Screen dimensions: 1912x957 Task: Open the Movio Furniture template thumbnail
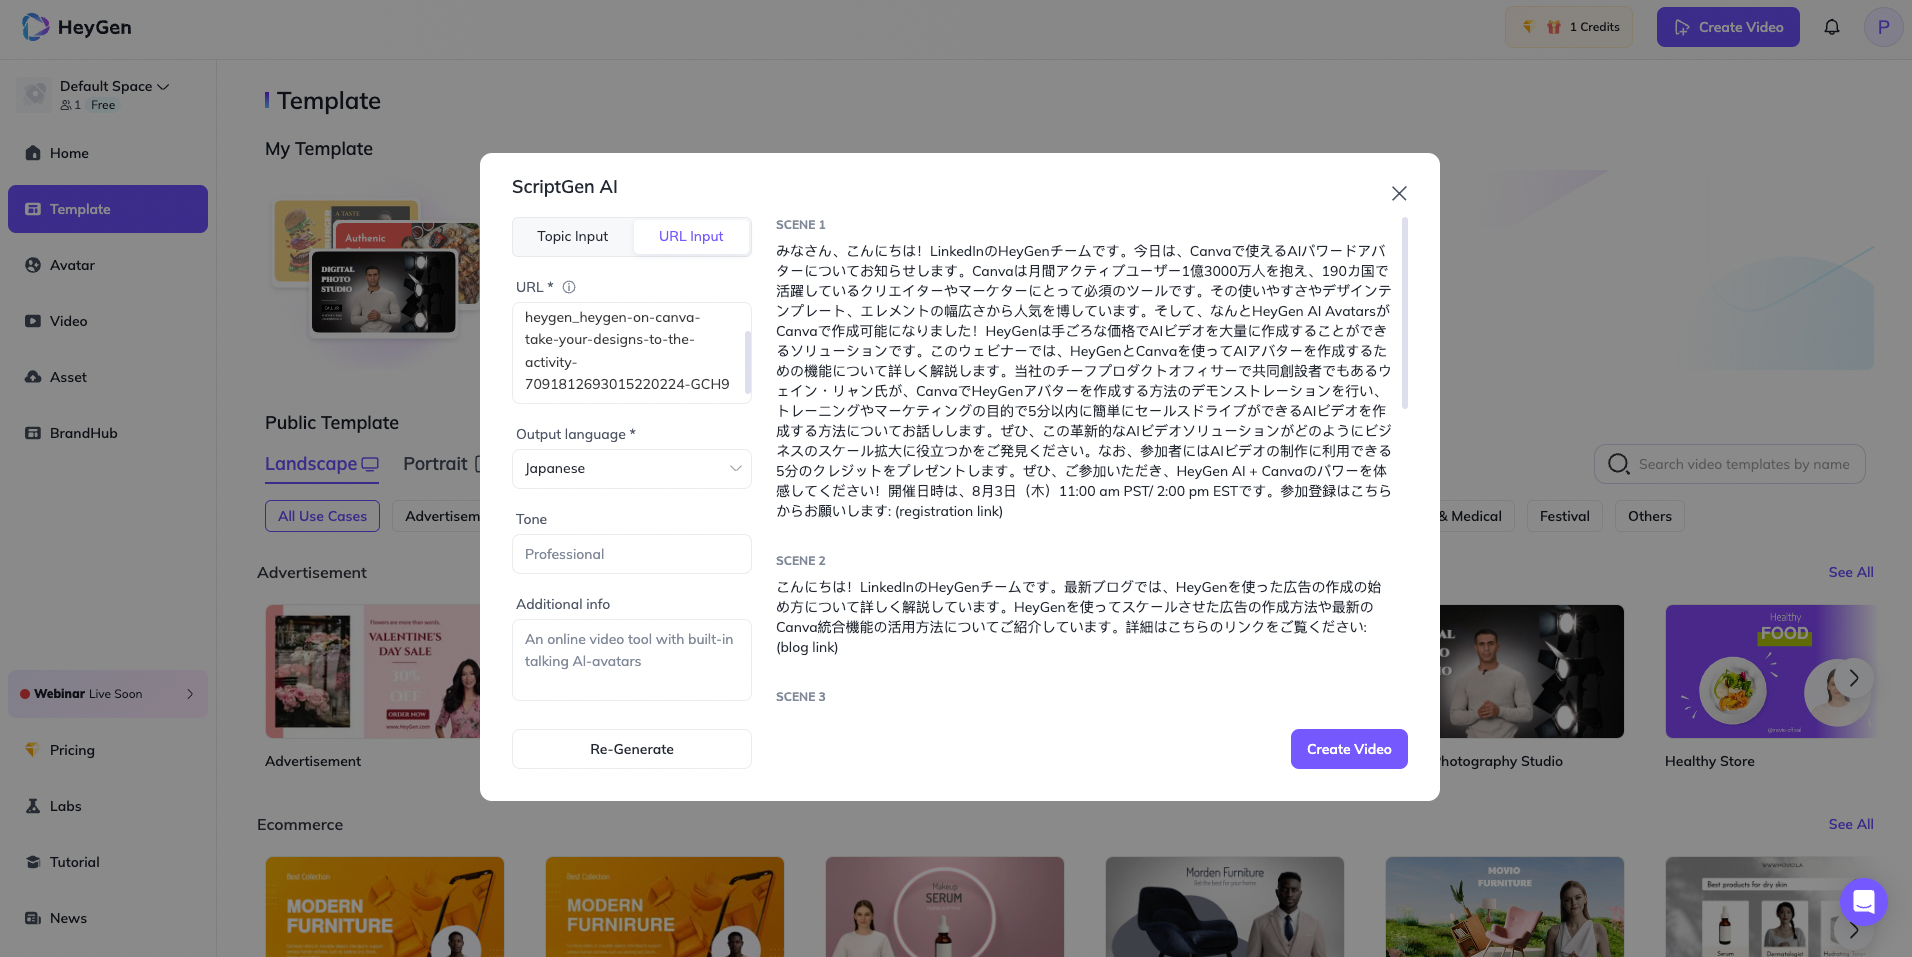pyautogui.click(x=1505, y=907)
